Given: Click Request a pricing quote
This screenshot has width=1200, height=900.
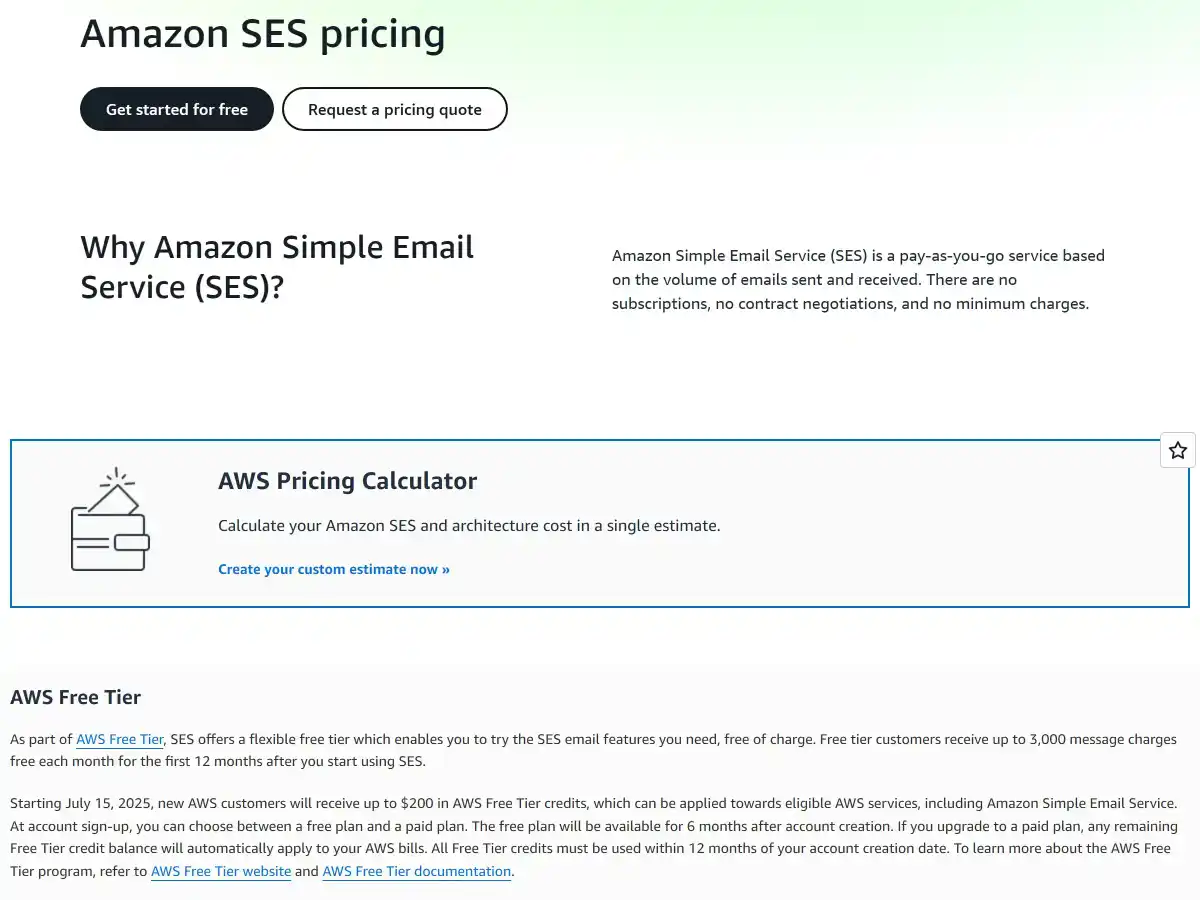Looking at the screenshot, I should [394, 109].
